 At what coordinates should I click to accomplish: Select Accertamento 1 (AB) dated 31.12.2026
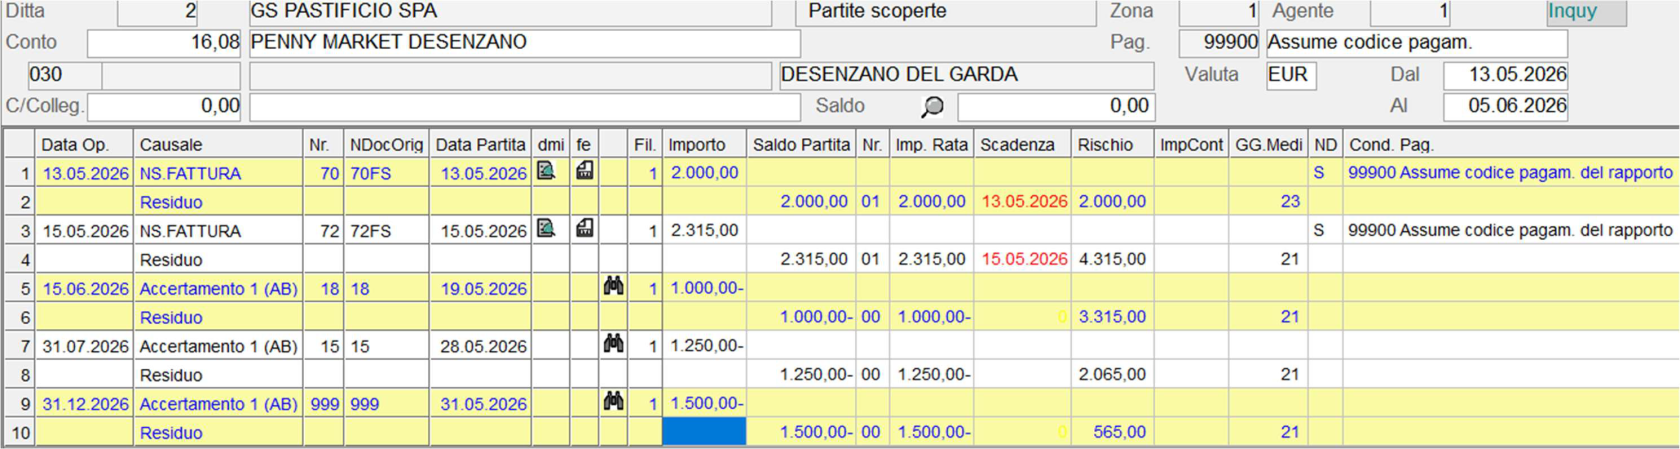(x=218, y=403)
